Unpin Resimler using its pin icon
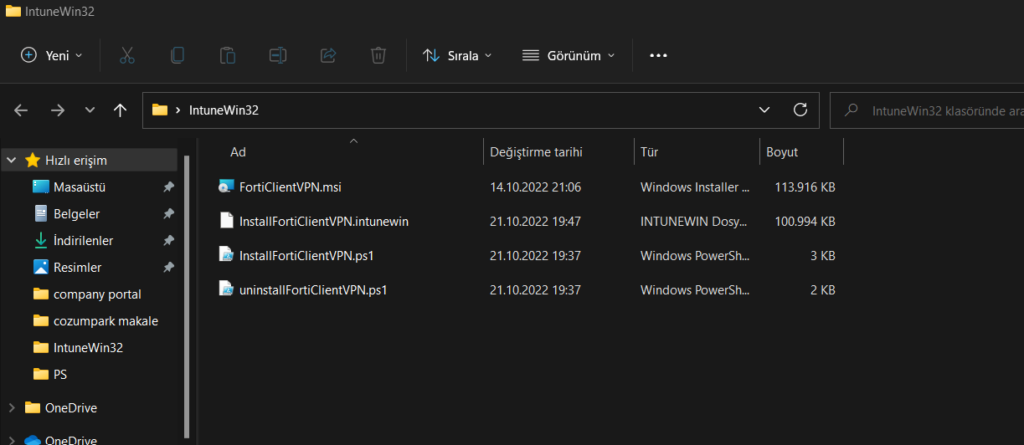Screen dimensions: 1024x445 [x=168, y=267]
